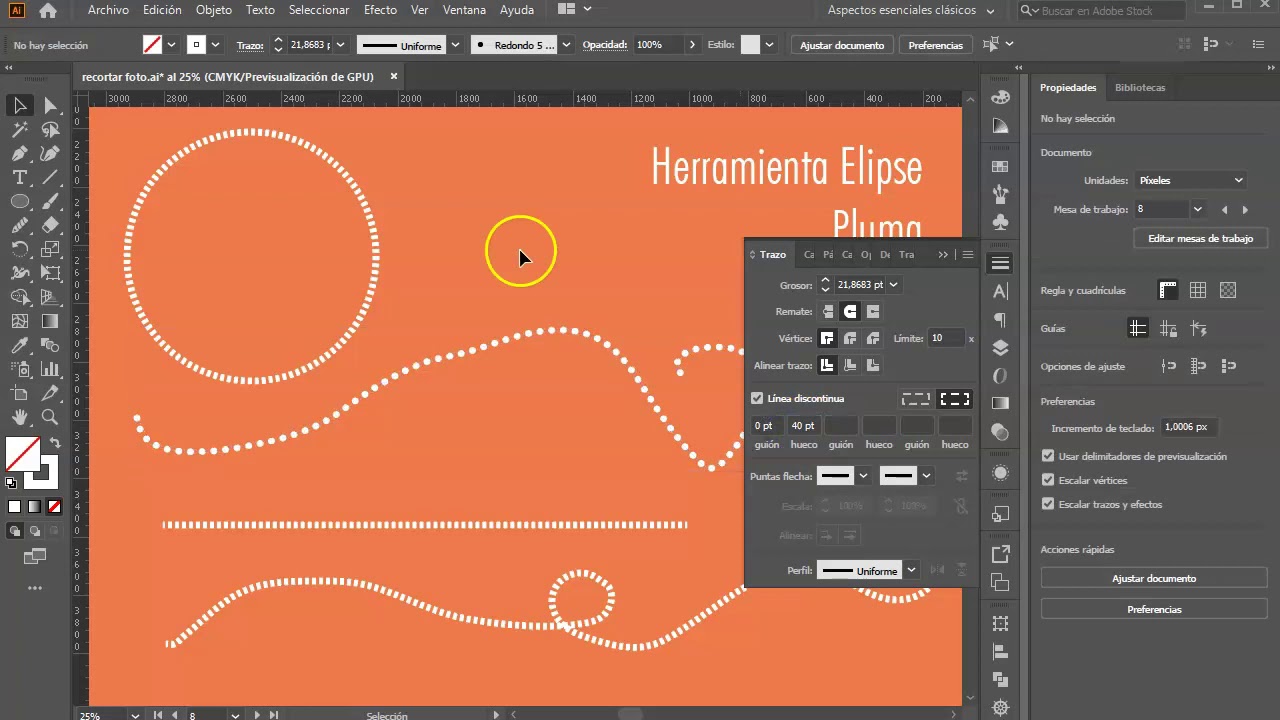The width and height of the screenshot is (1280, 720).
Task: Select the rounded corner option for Vértice
Action: coord(851,338)
